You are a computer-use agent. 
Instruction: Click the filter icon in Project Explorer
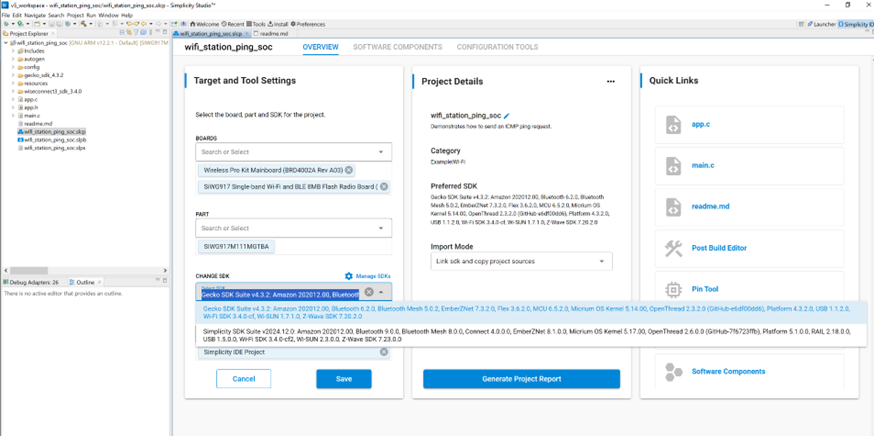click(x=138, y=33)
